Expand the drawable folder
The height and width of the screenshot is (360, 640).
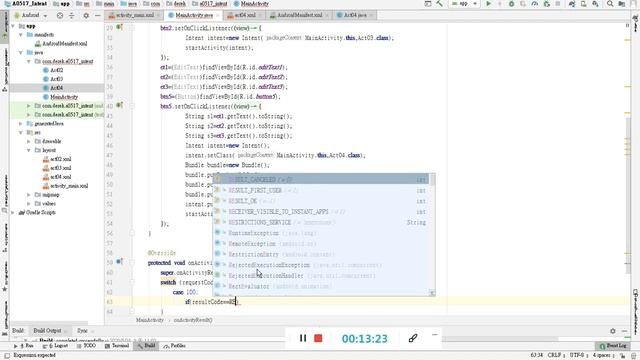click(x=29, y=141)
